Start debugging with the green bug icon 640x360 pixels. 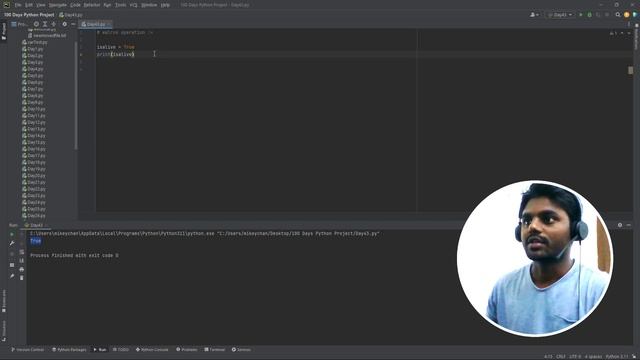click(589, 15)
